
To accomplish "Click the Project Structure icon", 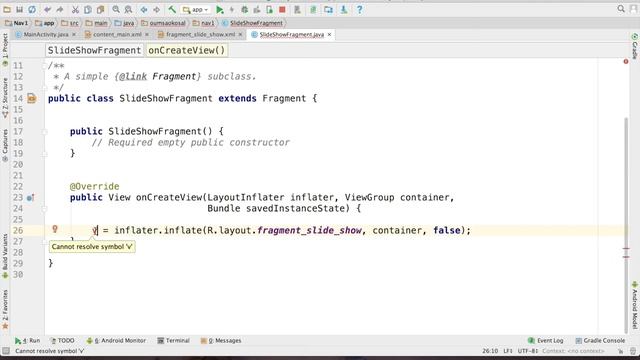I will click(329, 9).
